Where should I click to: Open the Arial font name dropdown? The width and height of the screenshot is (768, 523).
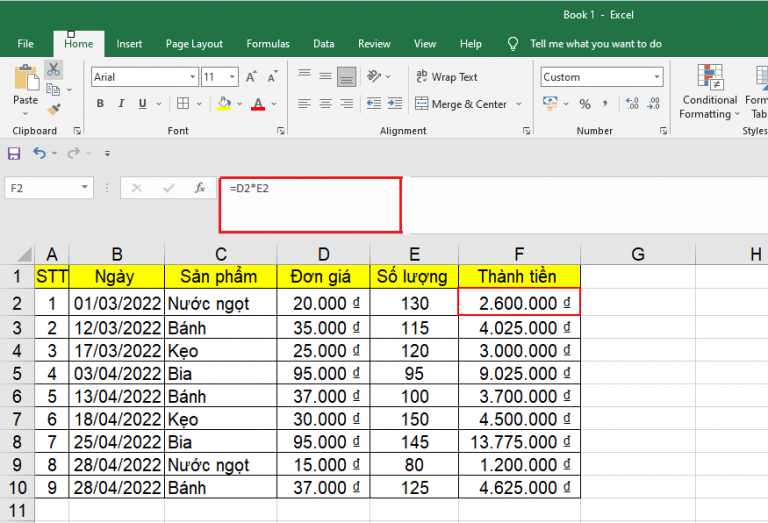point(192,77)
